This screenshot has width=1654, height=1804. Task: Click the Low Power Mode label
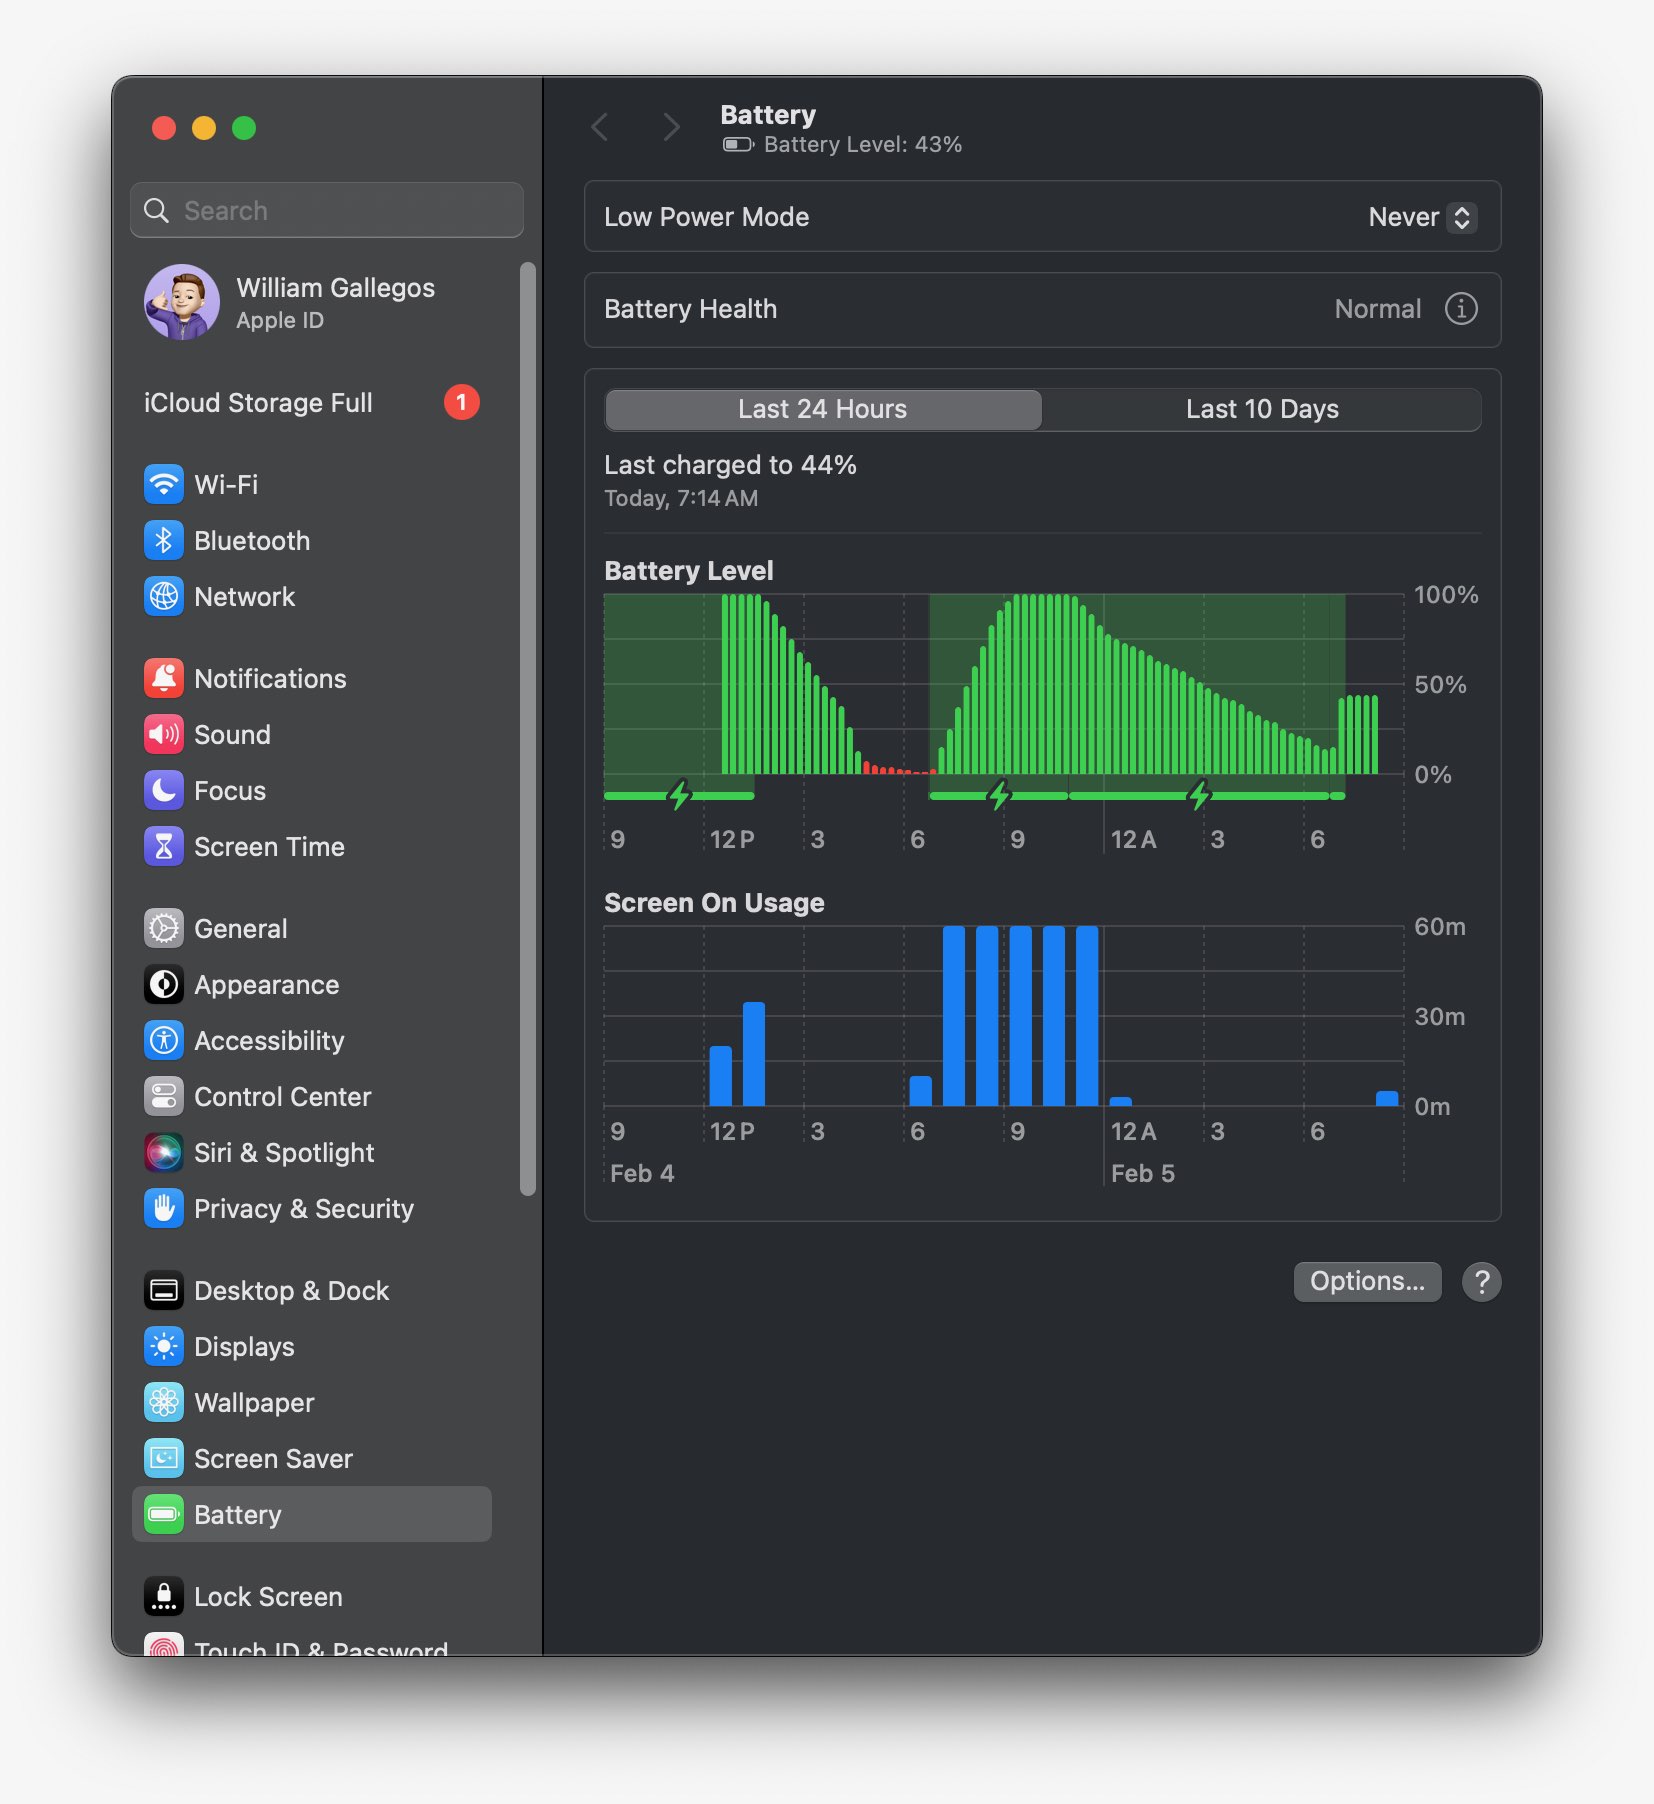[706, 217]
